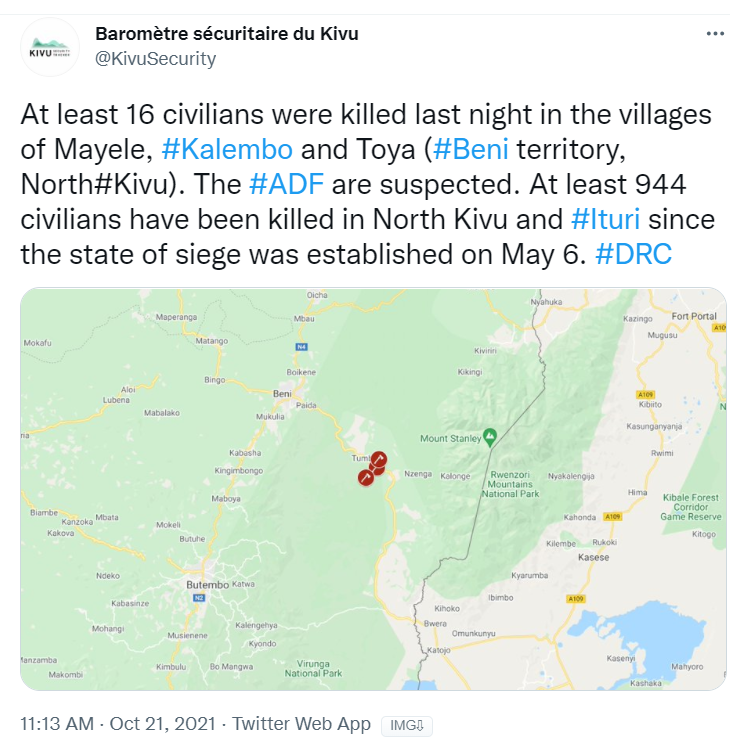Open the tweet's three-dot more options menu
730x751 pixels.
[714, 34]
